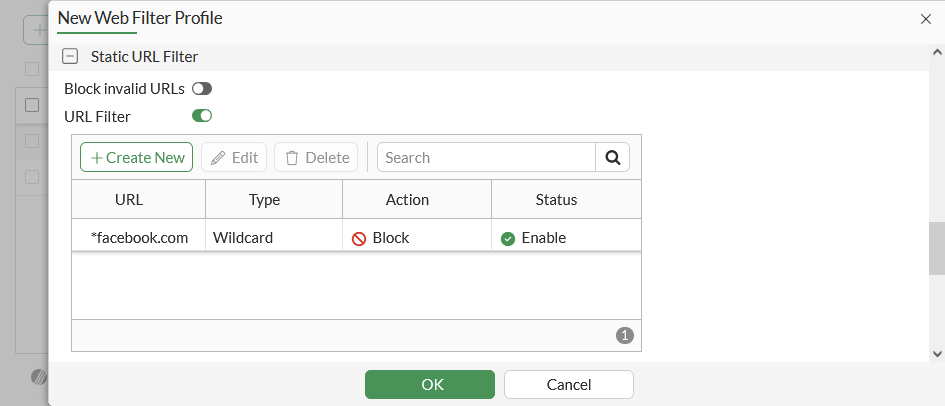Disable the URL Filter switch
The width and height of the screenshot is (945, 406).
coord(202,116)
